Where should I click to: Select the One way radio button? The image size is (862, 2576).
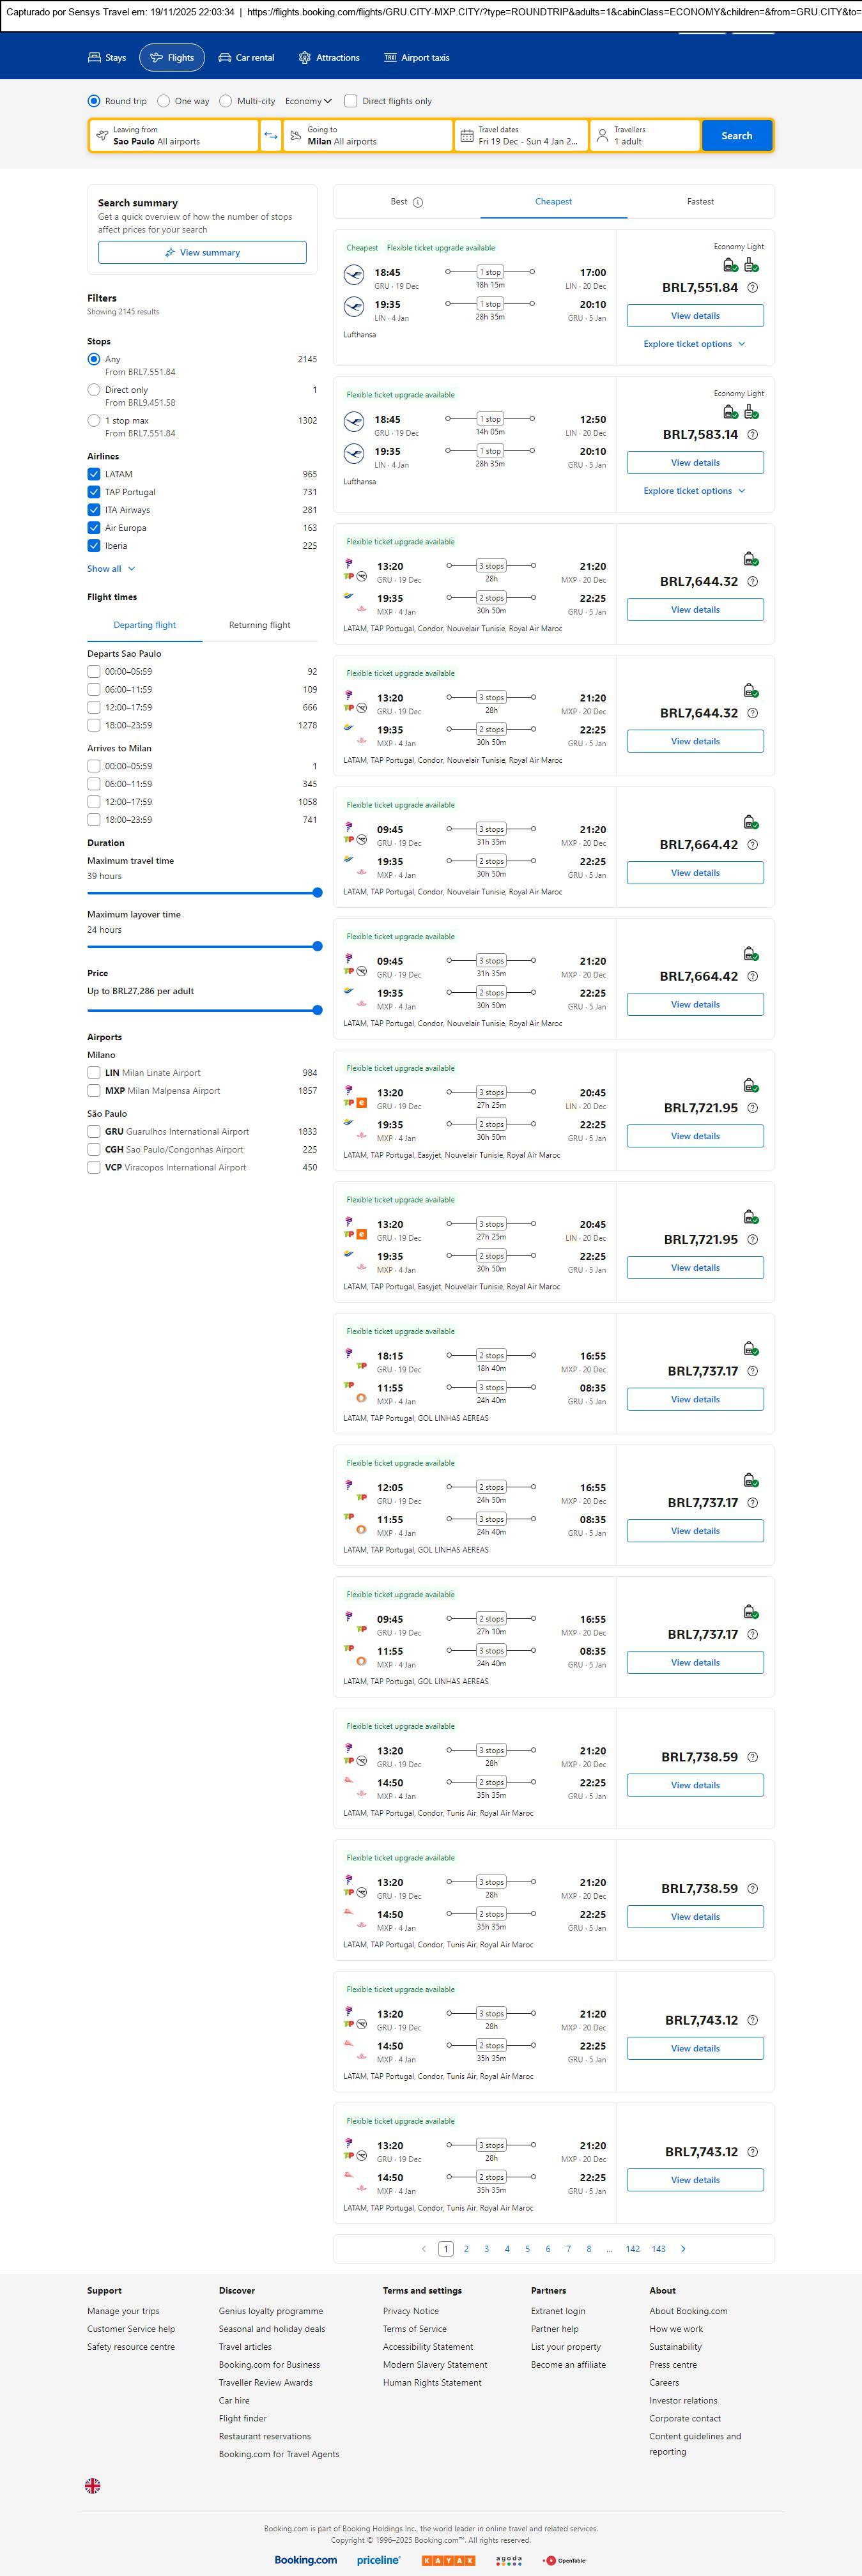click(x=164, y=101)
